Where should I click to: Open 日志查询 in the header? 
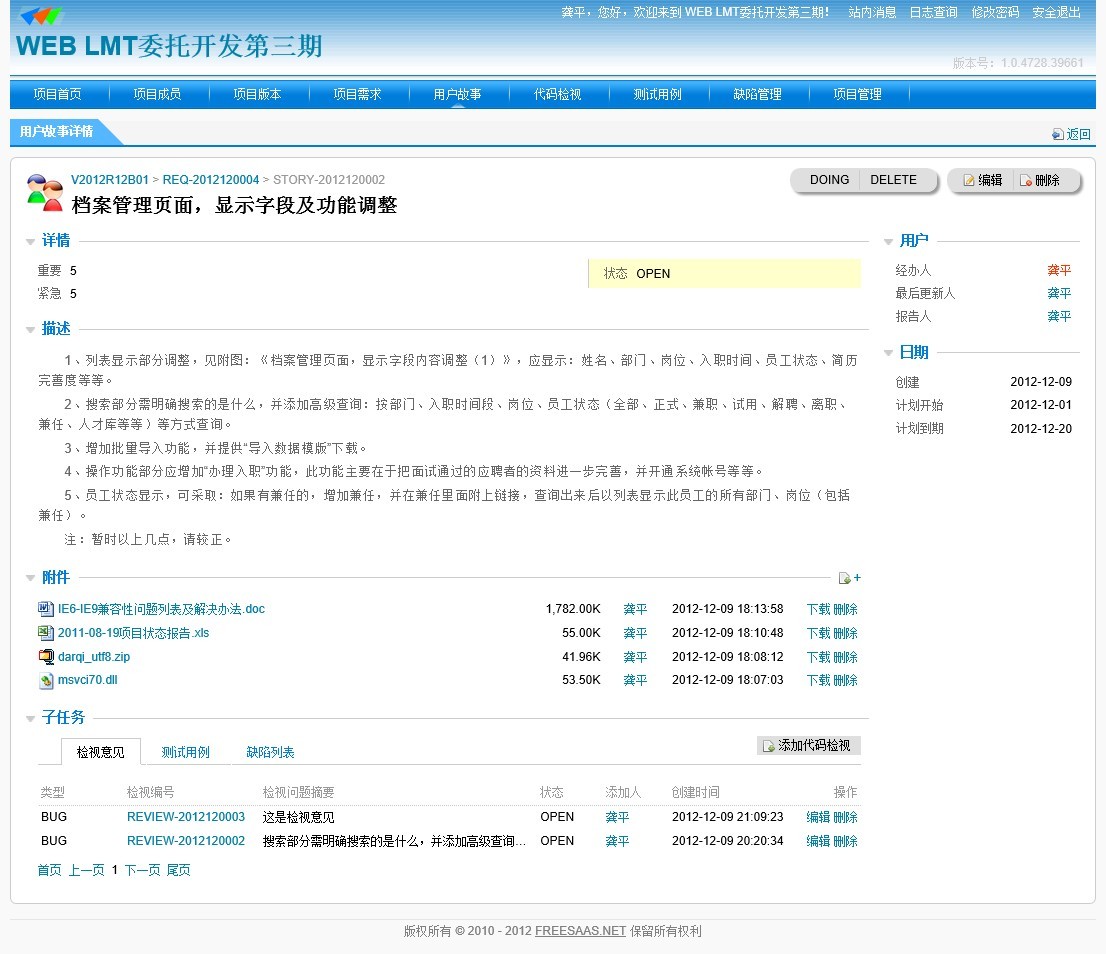[x=934, y=13]
